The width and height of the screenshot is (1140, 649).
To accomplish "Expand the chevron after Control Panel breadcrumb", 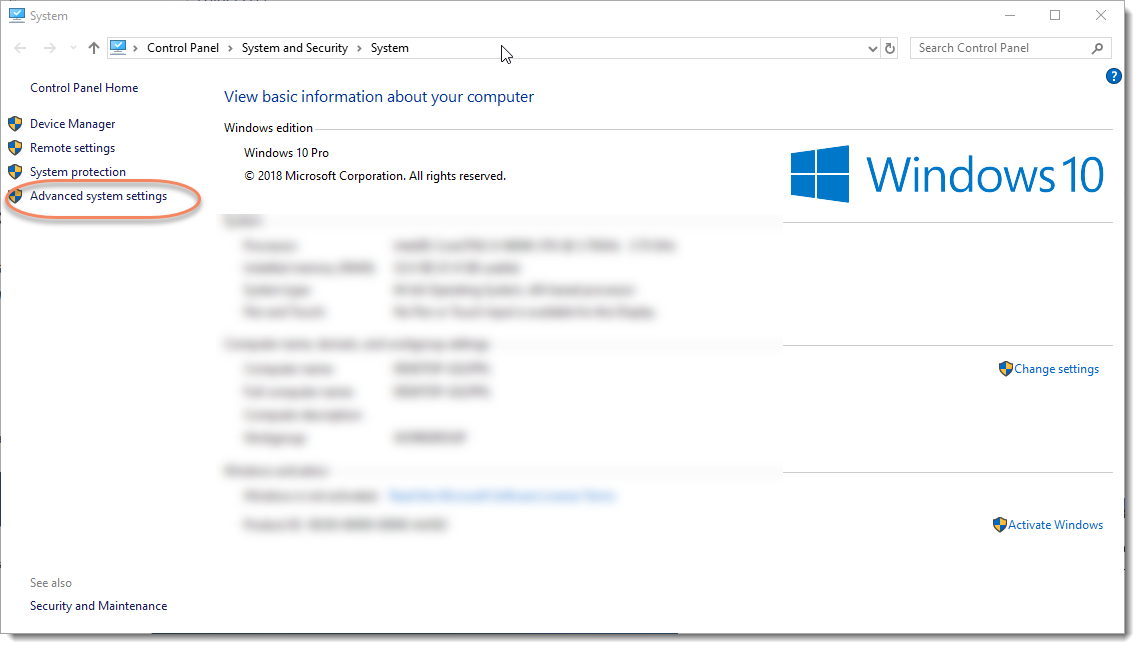I will [230, 49].
